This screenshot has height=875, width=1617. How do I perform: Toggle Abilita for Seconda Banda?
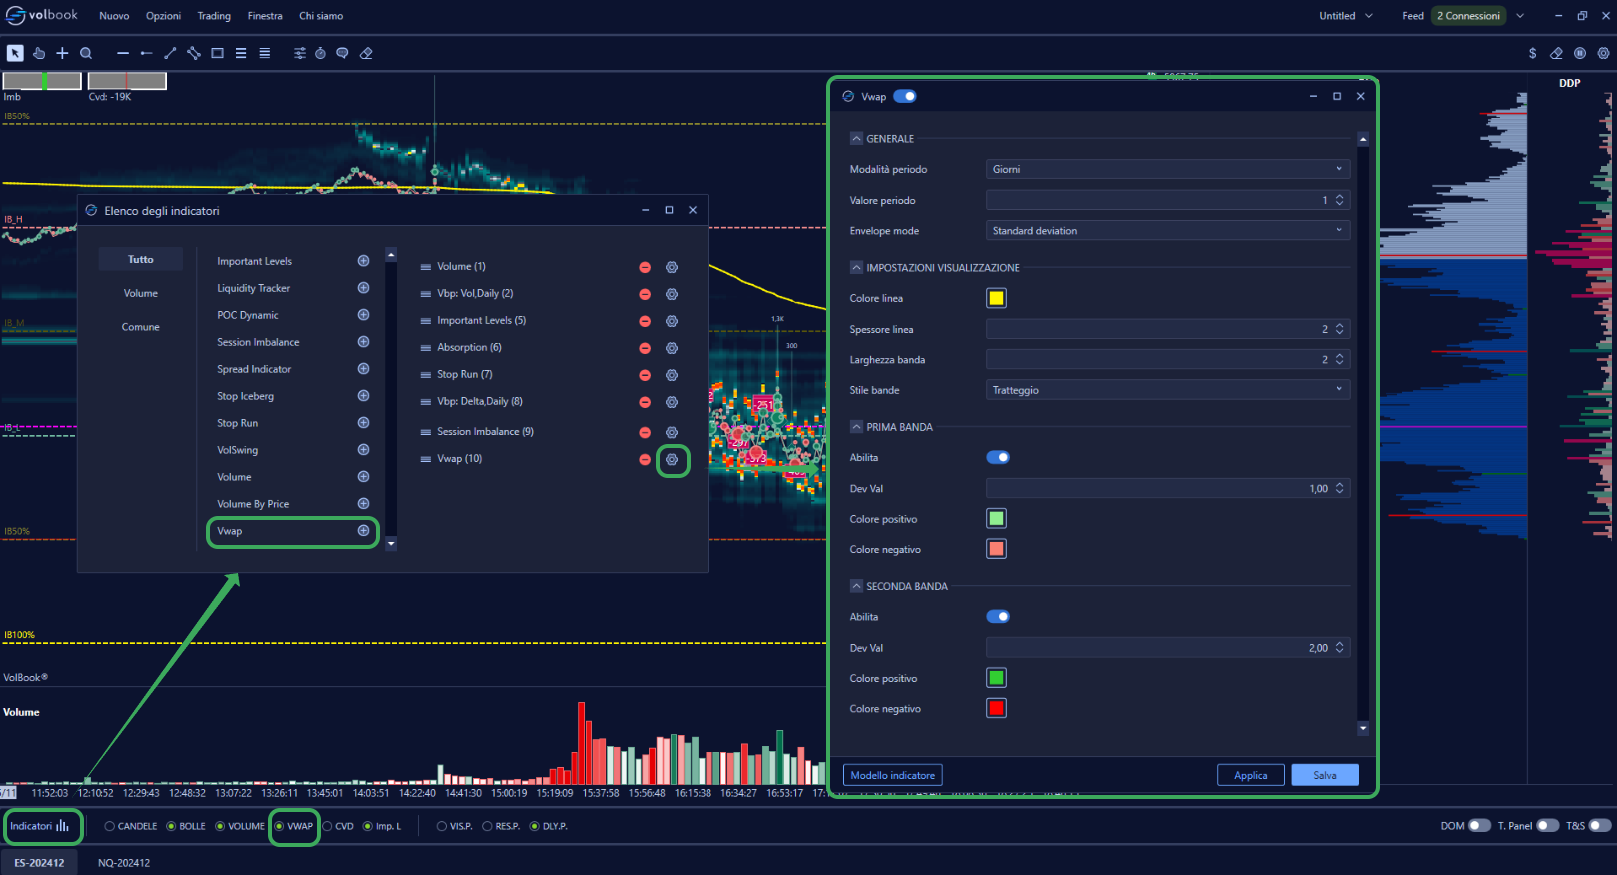[998, 617]
